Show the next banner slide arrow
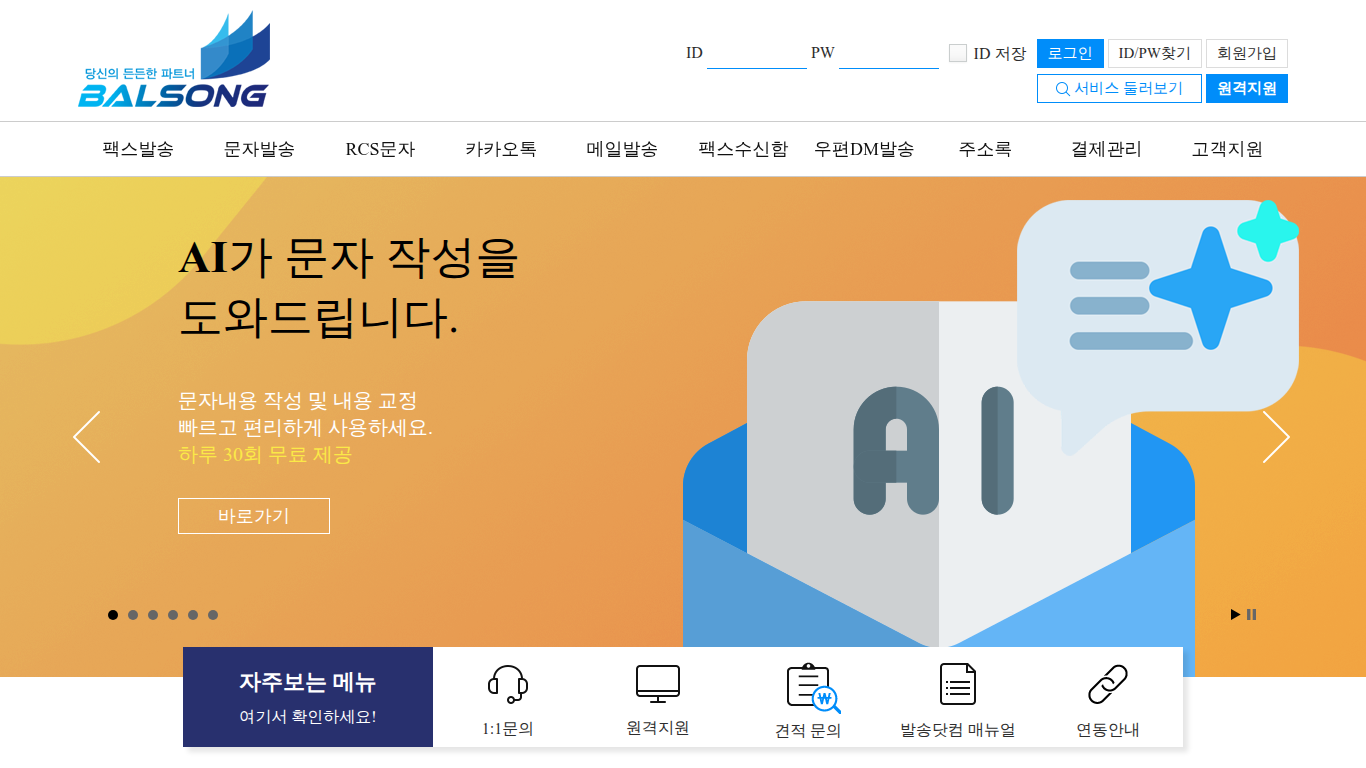Image resolution: width=1366 pixels, height=768 pixels. pyautogui.click(x=1276, y=437)
